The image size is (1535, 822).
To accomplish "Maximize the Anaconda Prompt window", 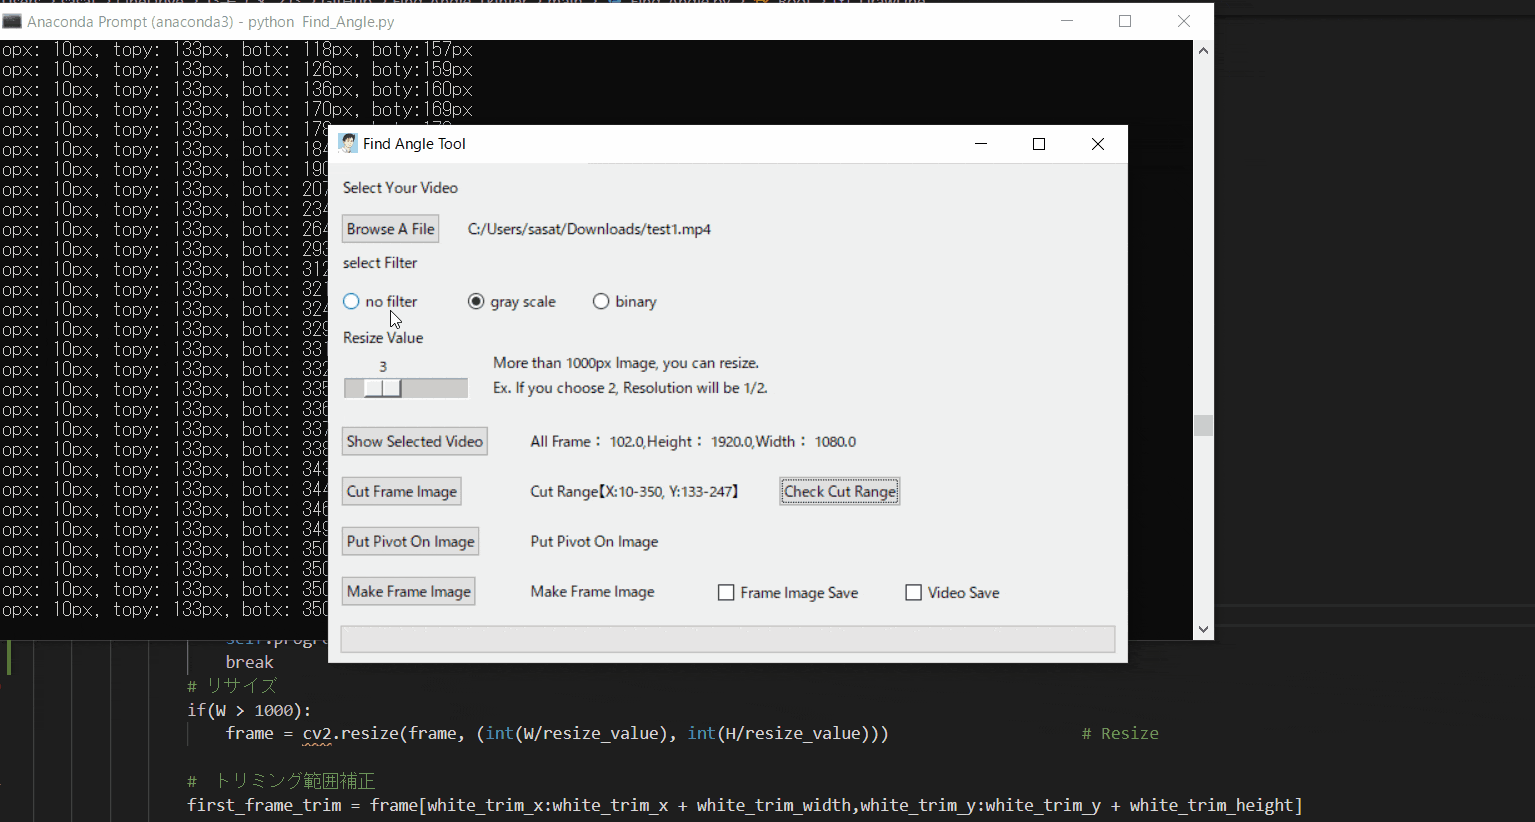I will tap(1125, 21).
